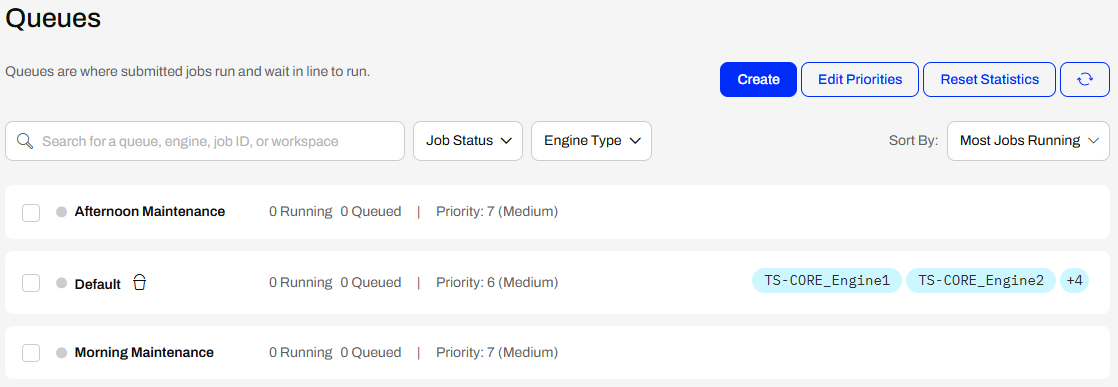1118x387 pixels.
Task: Click the bucket icon next to Default
Action: pos(140,282)
